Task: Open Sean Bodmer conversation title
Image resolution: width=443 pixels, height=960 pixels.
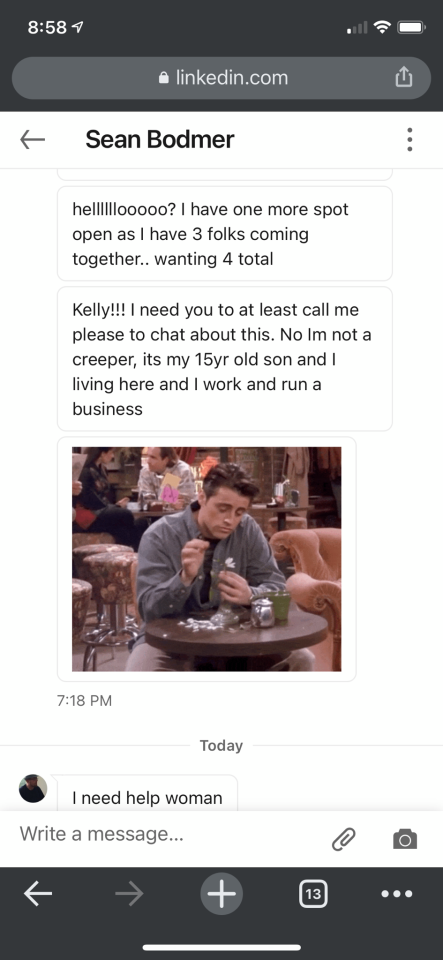Action: click(160, 140)
